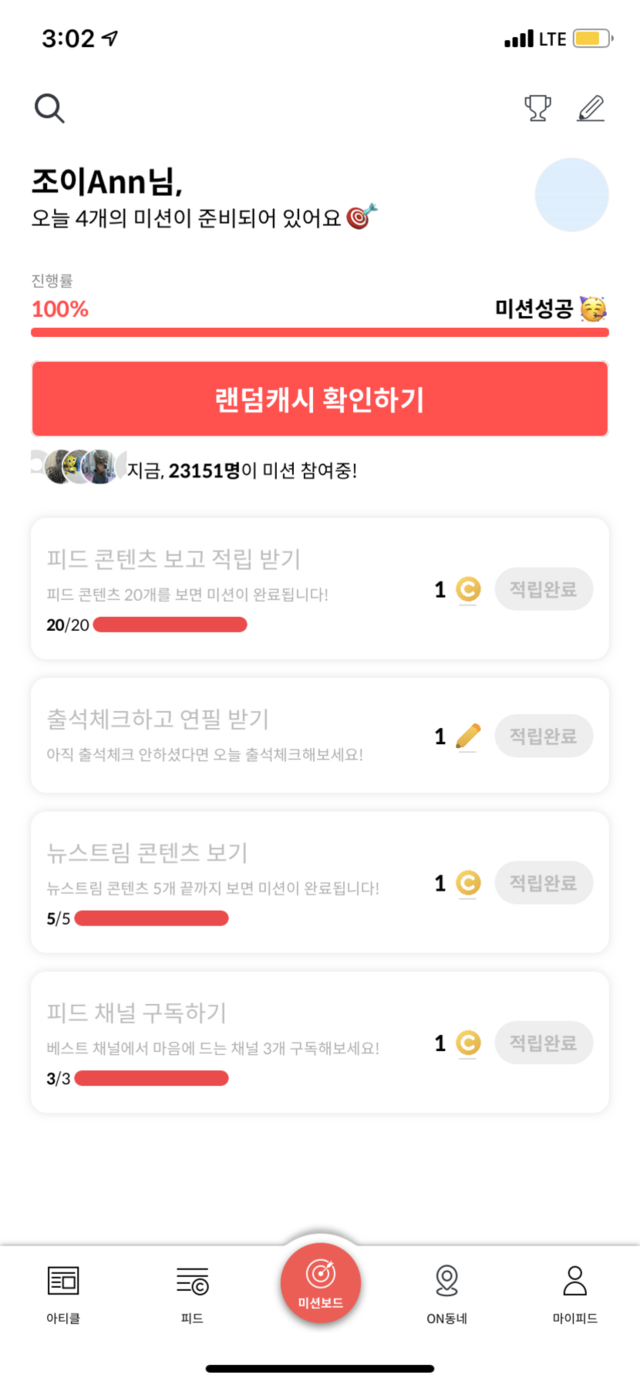Switch to the 아티클 tab
Viewport: 640px width, 1385px height.
click(63, 1294)
